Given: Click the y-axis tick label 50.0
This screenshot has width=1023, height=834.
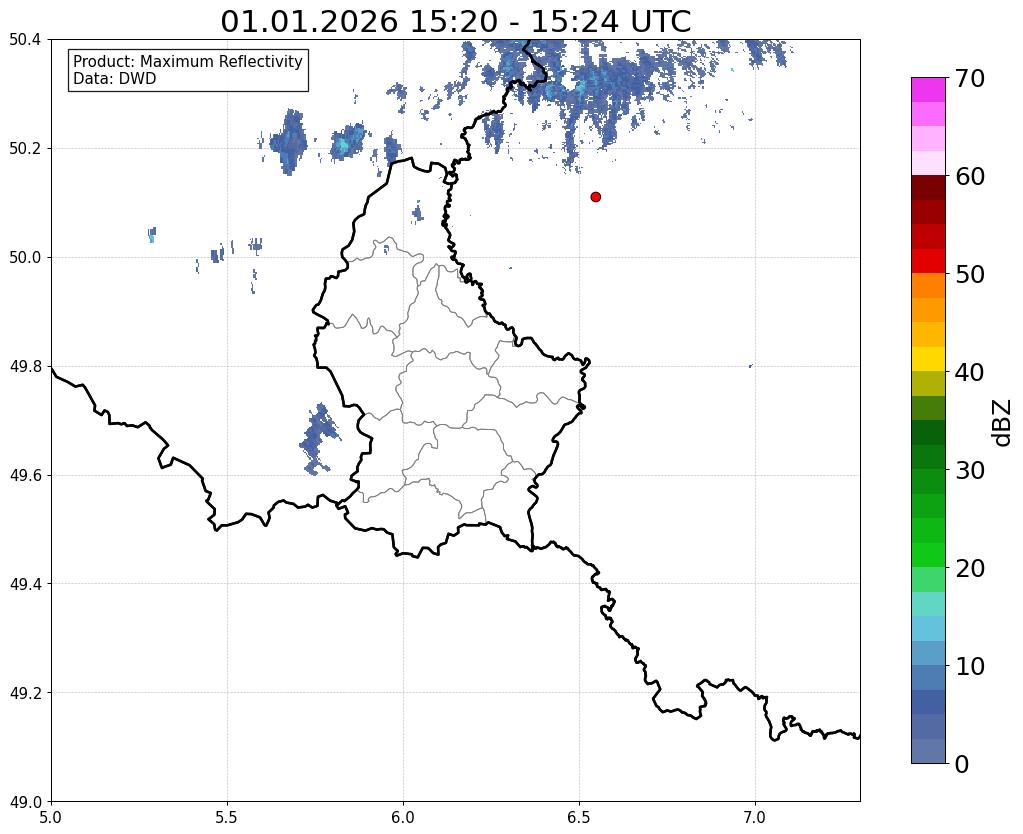Looking at the screenshot, I should (25, 258).
